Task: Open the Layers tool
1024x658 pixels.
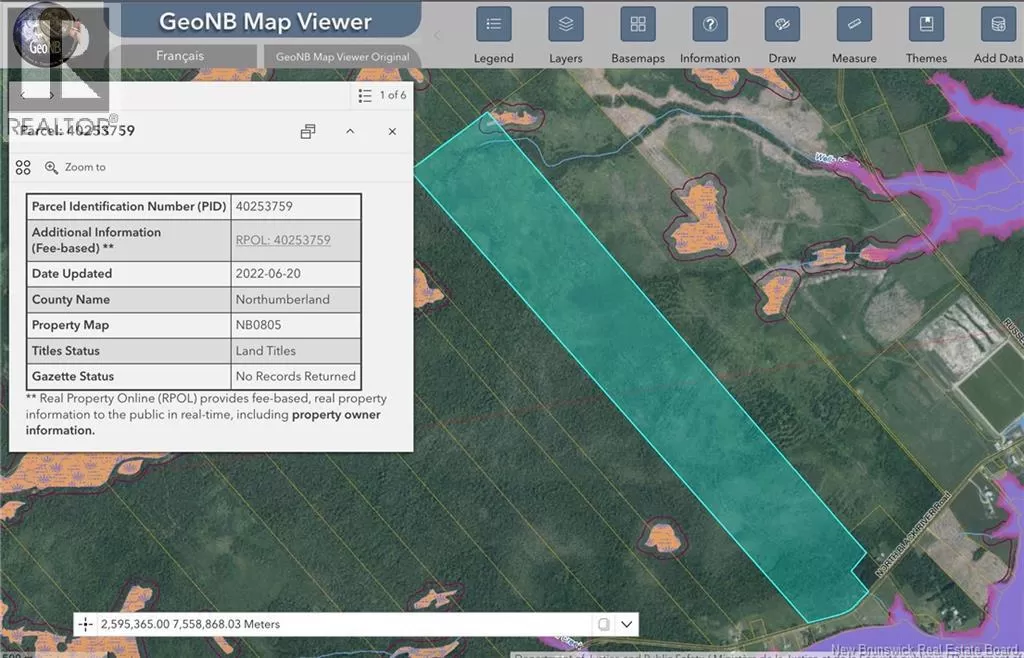Action: [x=566, y=24]
